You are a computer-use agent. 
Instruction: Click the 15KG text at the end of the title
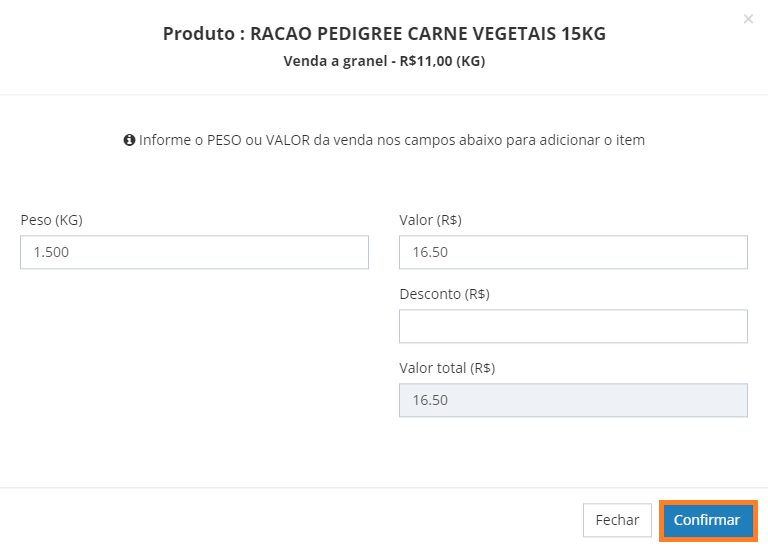(x=583, y=34)
